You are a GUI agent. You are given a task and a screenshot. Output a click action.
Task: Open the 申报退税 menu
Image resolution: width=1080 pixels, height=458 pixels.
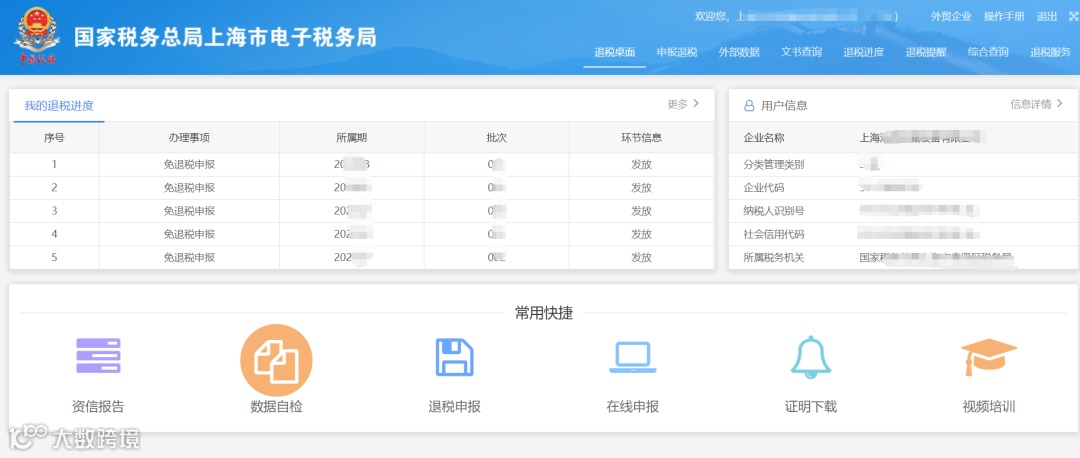(676, 52)
